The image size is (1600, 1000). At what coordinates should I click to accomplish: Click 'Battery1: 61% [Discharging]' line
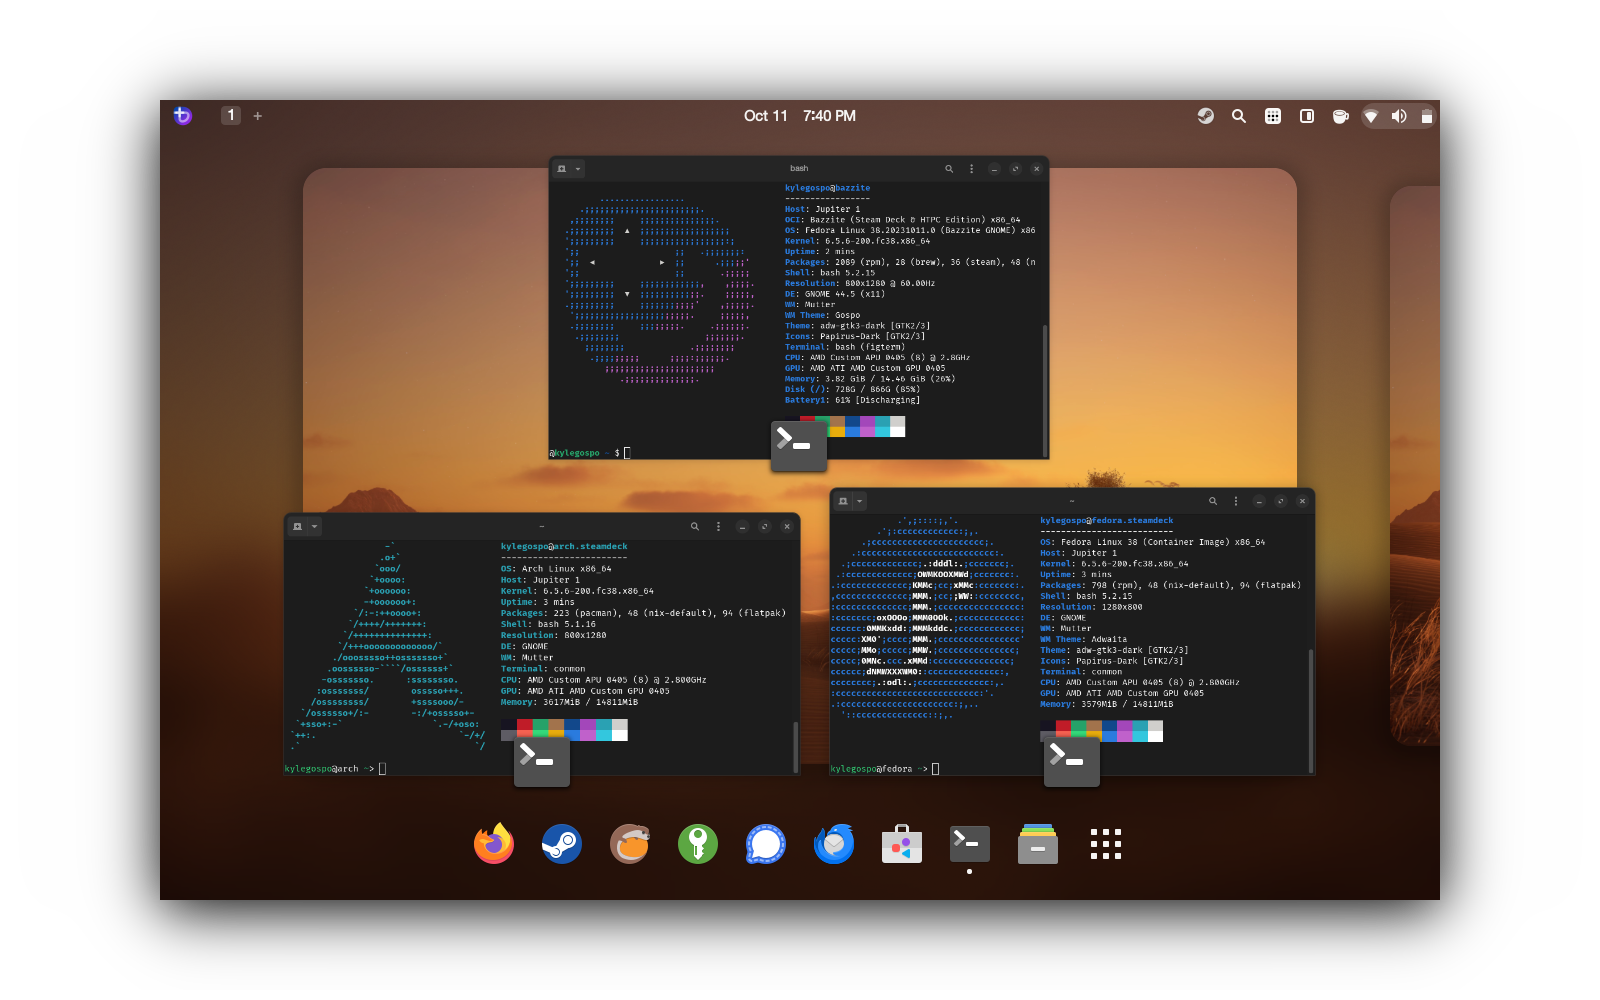coord(853,400)
